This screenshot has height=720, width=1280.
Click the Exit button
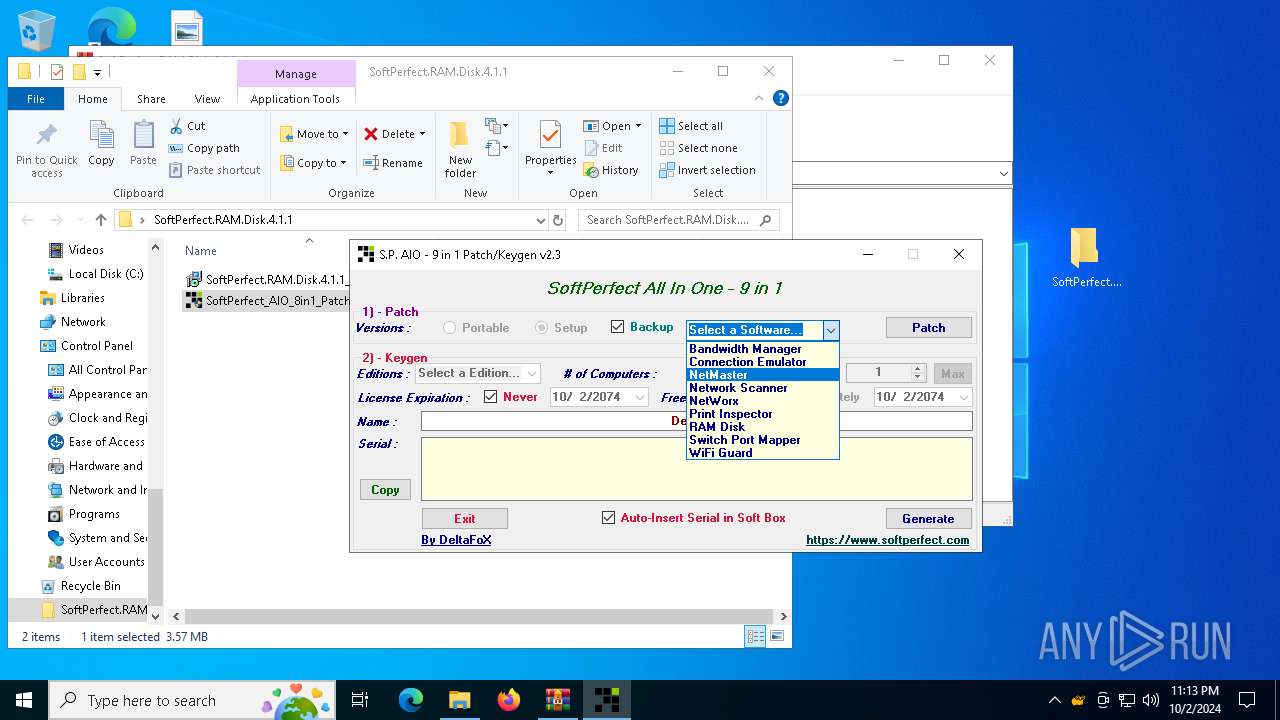pos(465,518)
